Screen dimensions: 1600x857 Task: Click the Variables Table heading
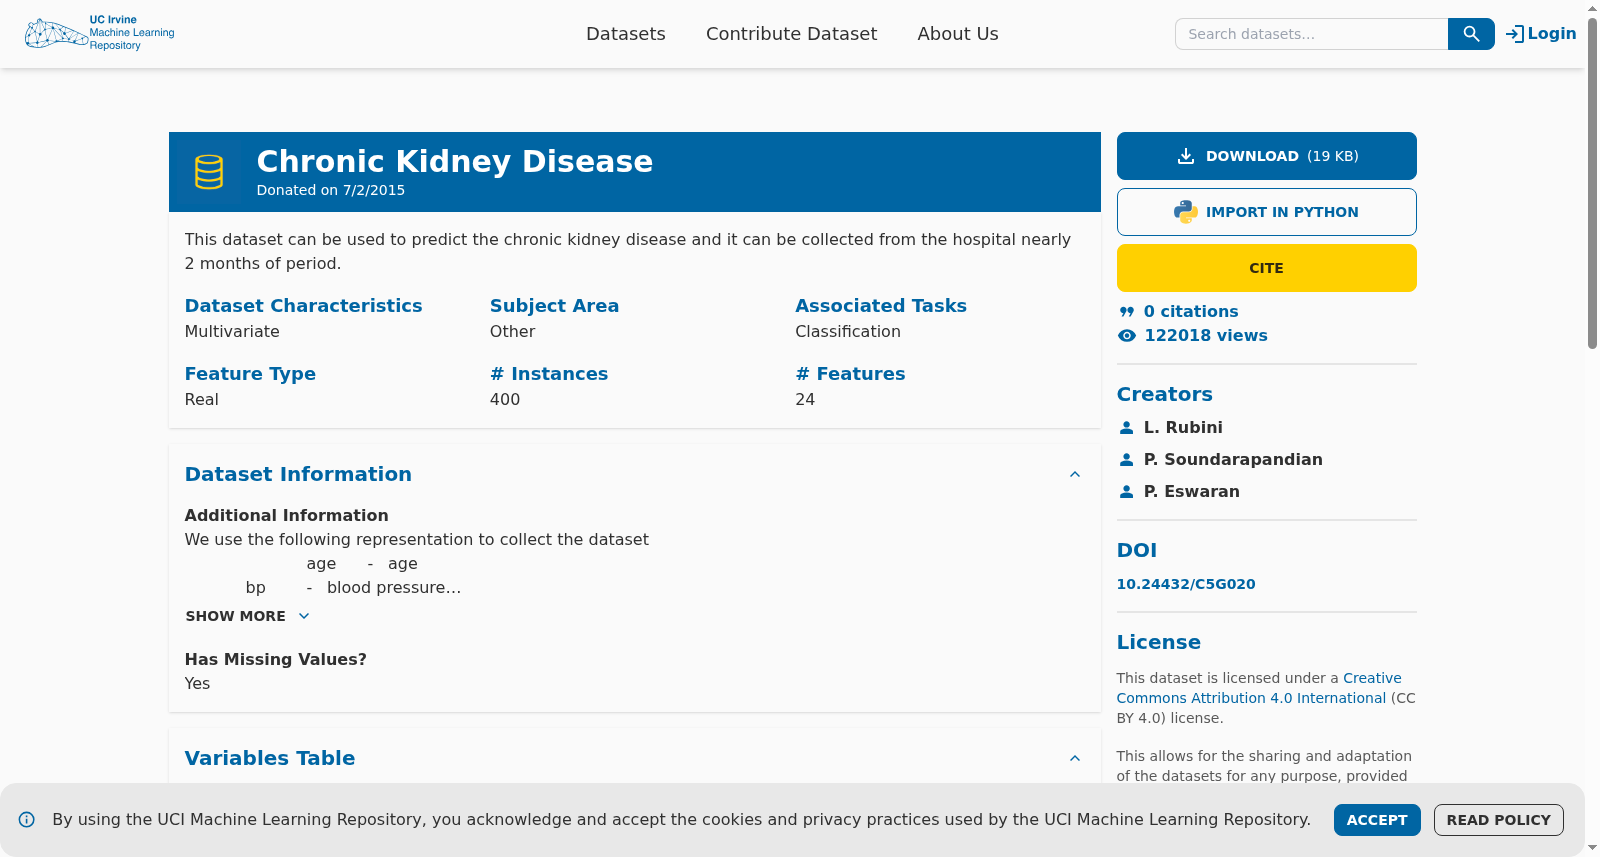270,759
